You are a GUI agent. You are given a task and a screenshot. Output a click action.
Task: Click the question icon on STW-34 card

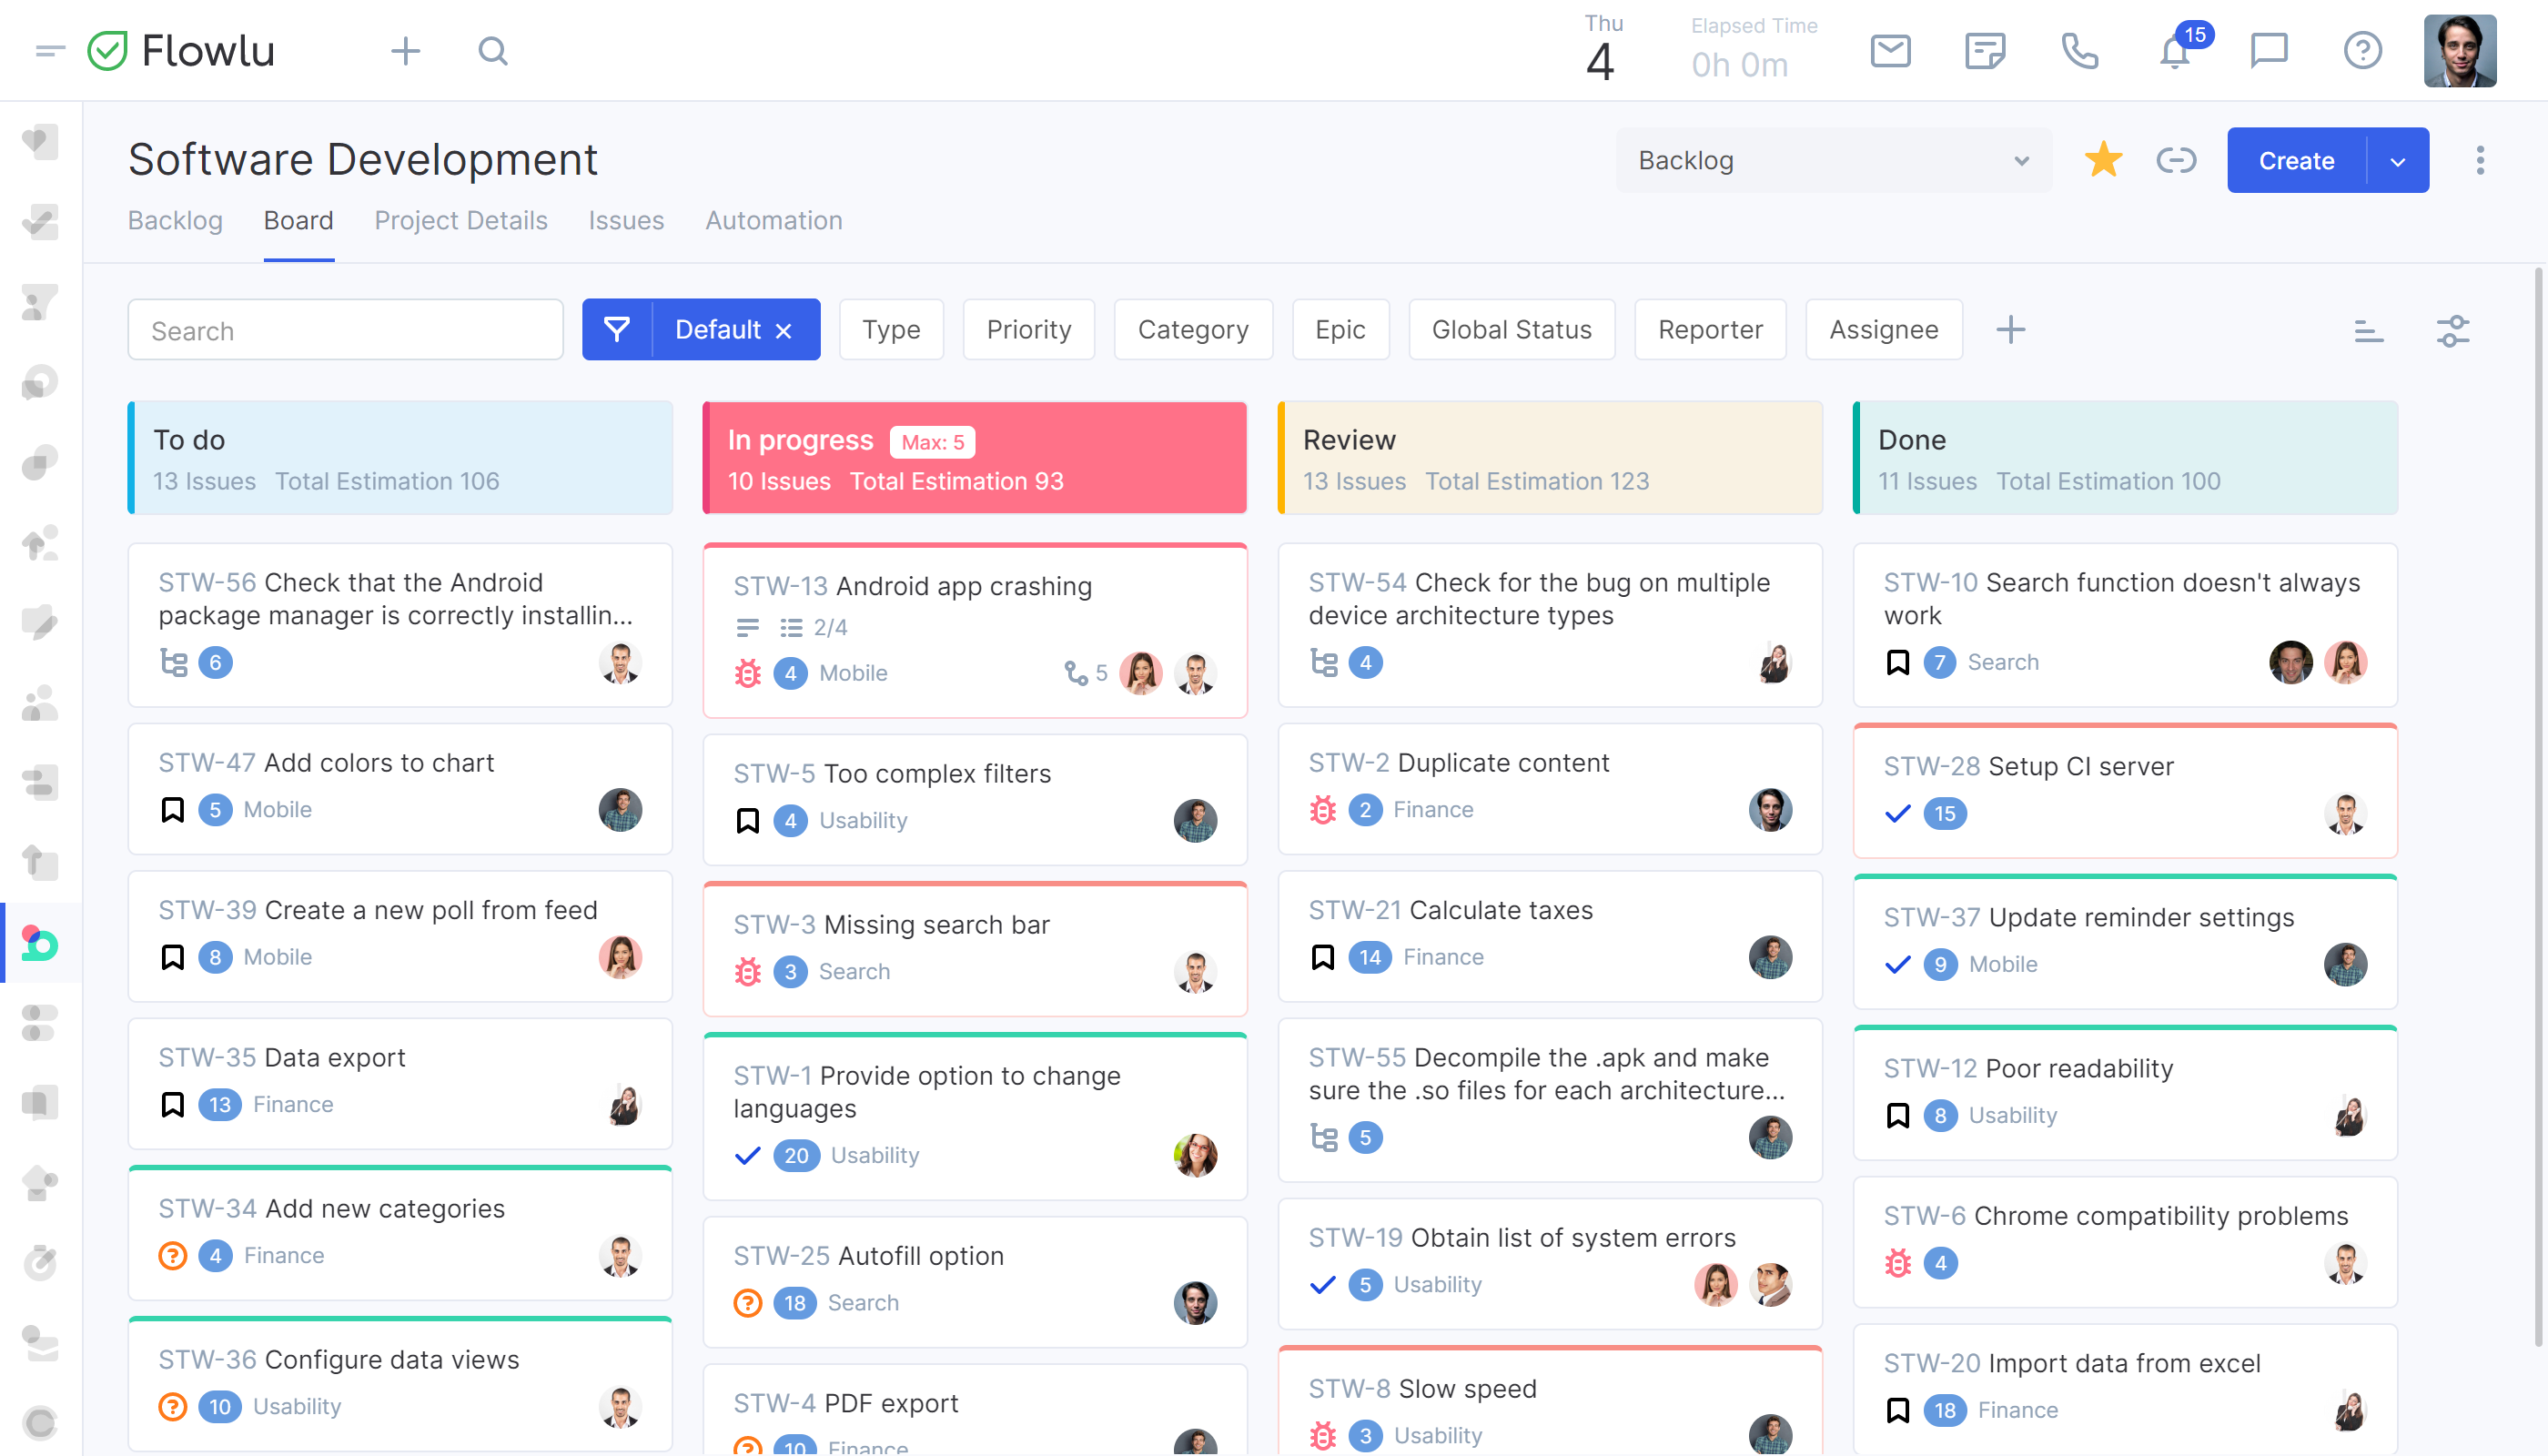[x=173, y=1255]
